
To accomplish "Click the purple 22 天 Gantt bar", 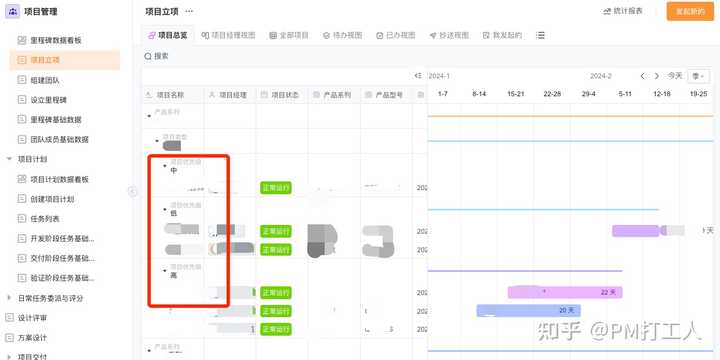I will [565, 292].
